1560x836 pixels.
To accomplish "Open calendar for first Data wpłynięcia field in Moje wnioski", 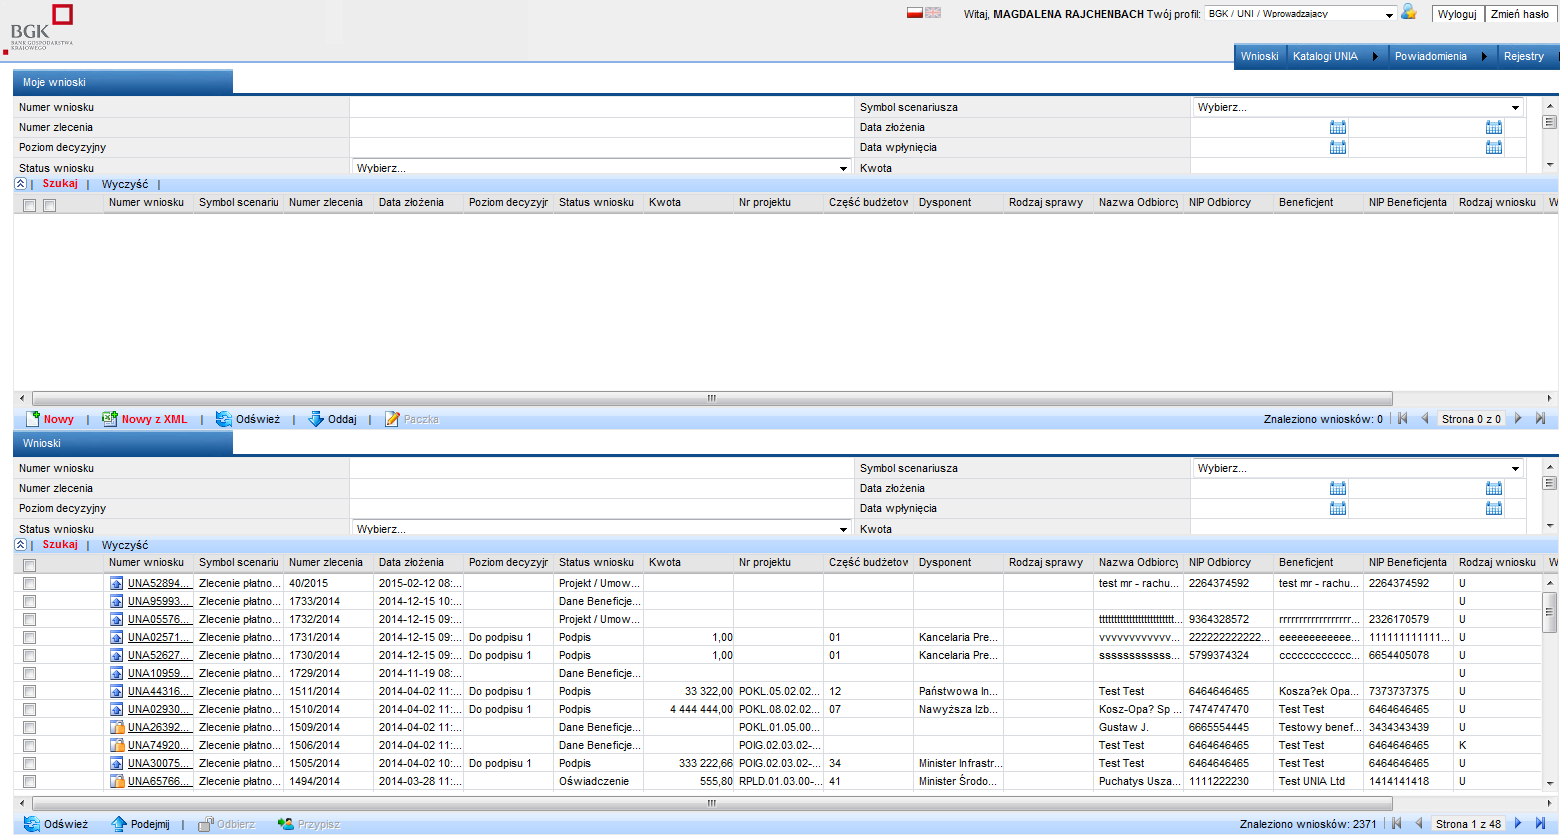I will [1338, 147].
